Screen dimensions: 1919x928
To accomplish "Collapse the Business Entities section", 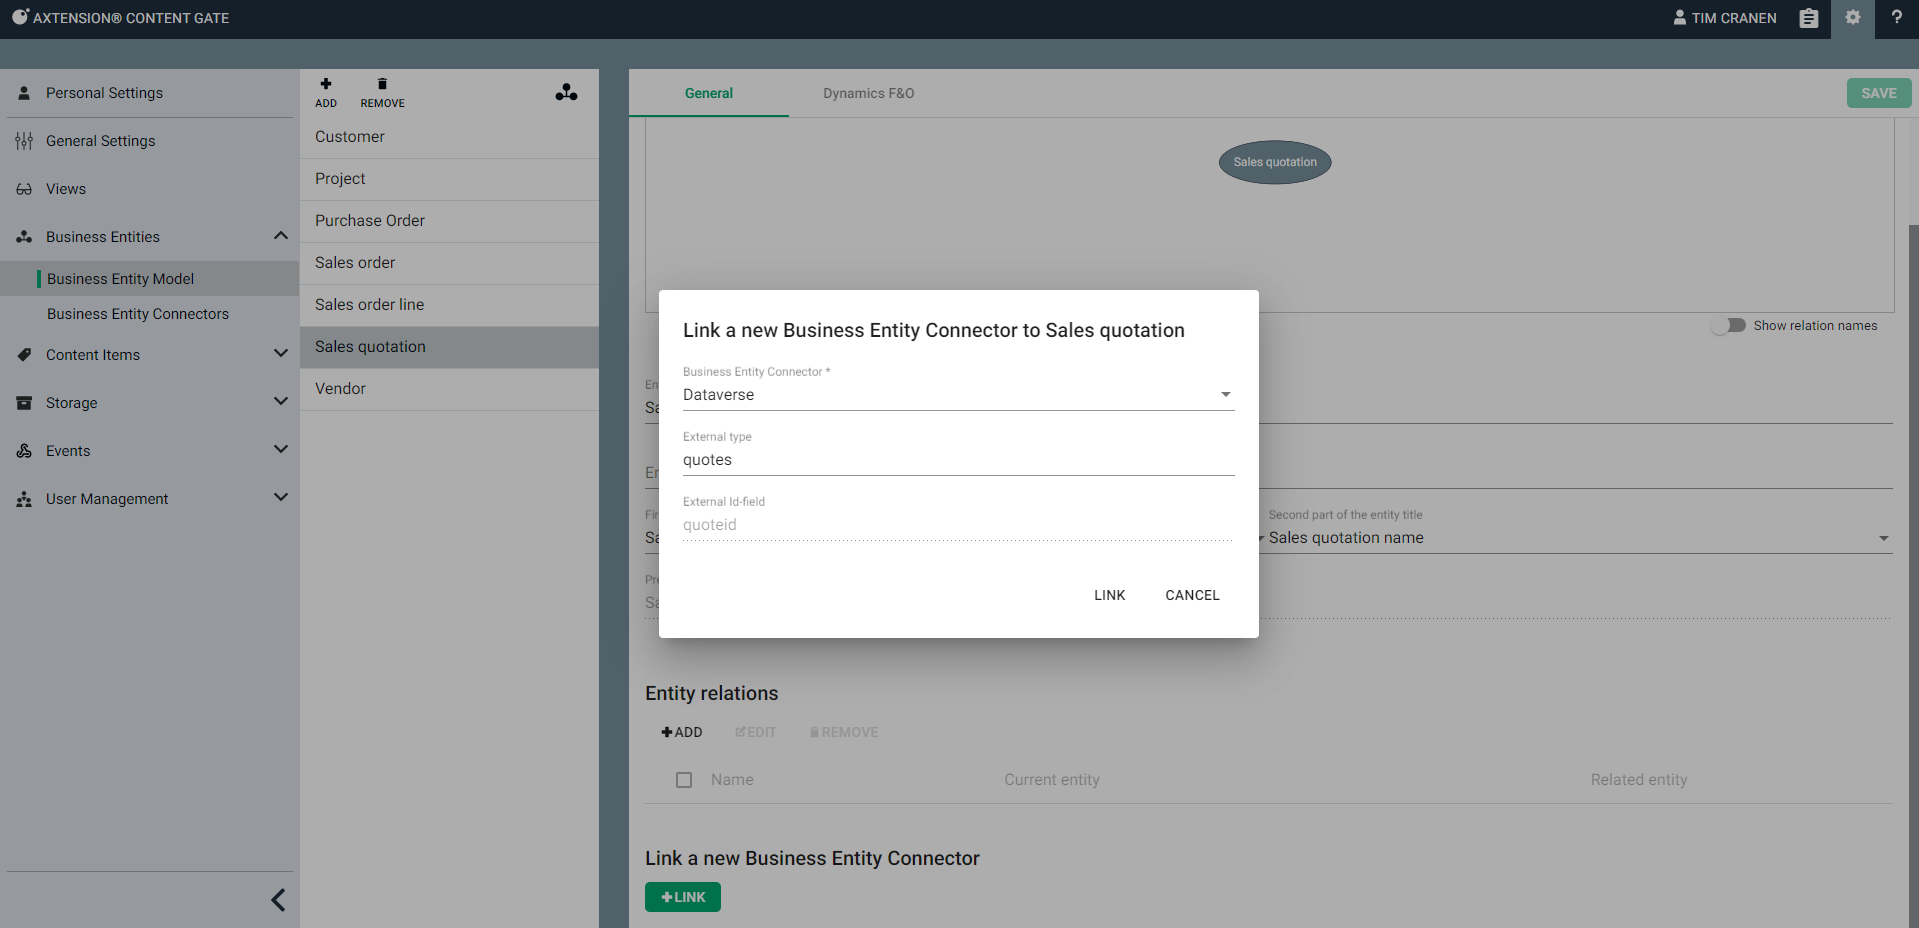I will (281, 236).
